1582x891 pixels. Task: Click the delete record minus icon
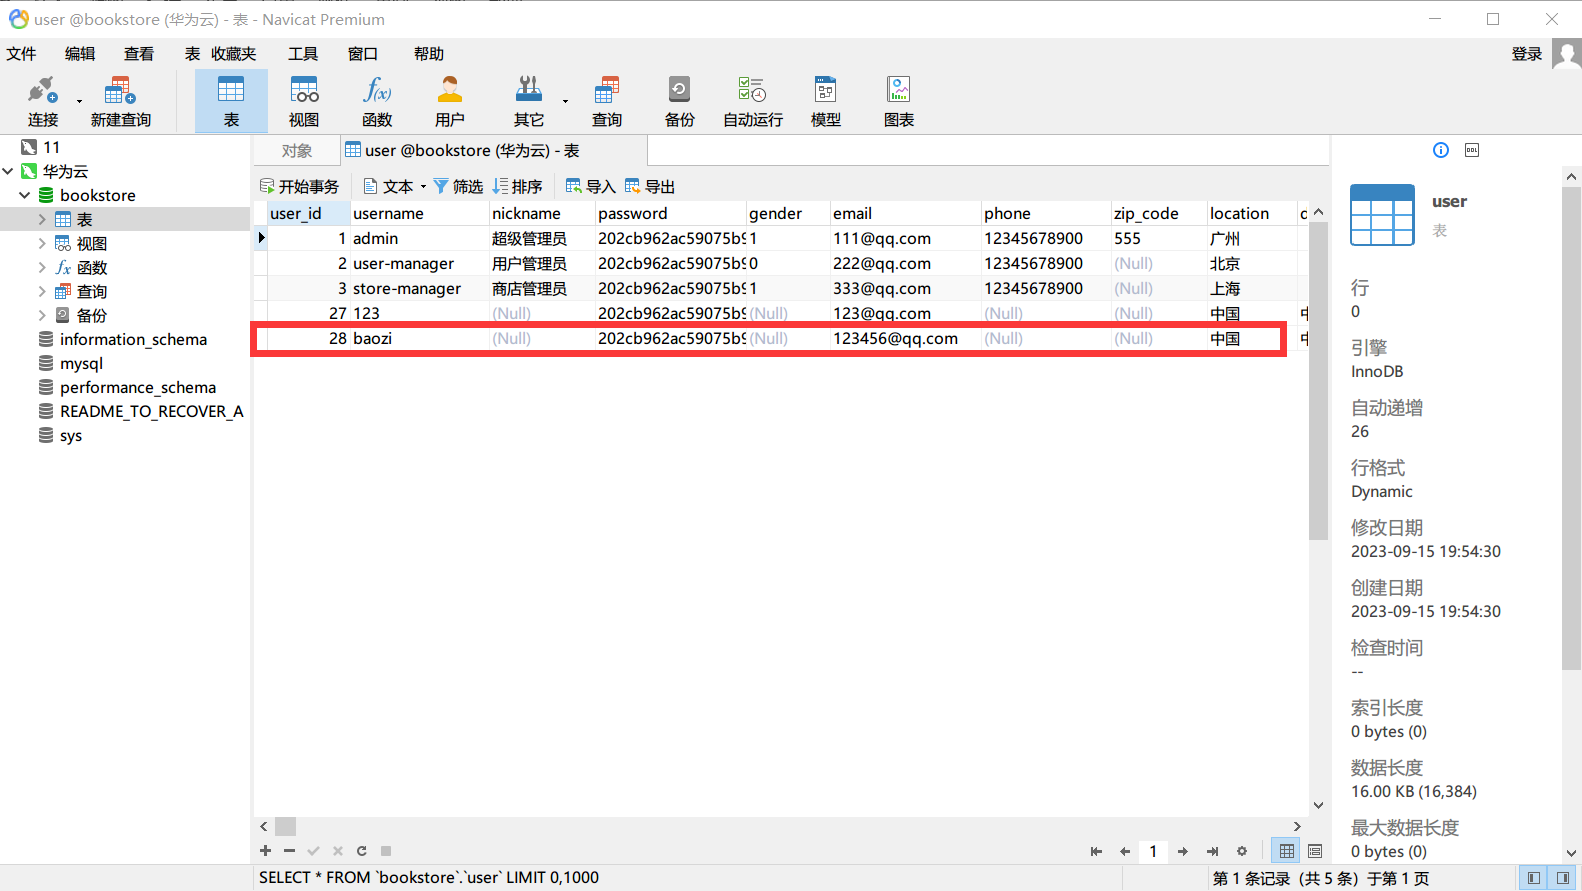(x=289, y=851)
